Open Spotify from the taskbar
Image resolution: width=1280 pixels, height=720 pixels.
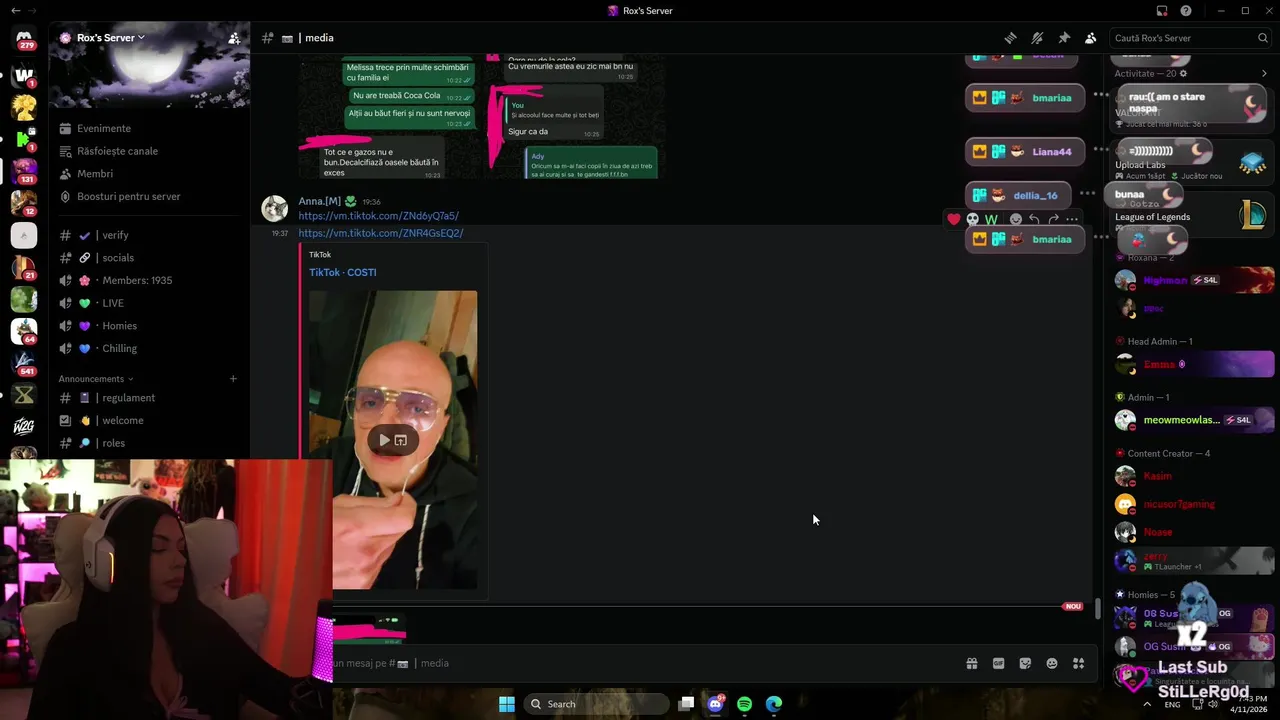744,704
